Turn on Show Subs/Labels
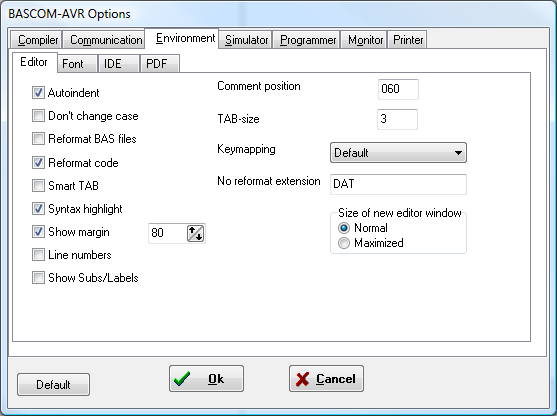This screenshot has height=416, width=557. point(38,277)
